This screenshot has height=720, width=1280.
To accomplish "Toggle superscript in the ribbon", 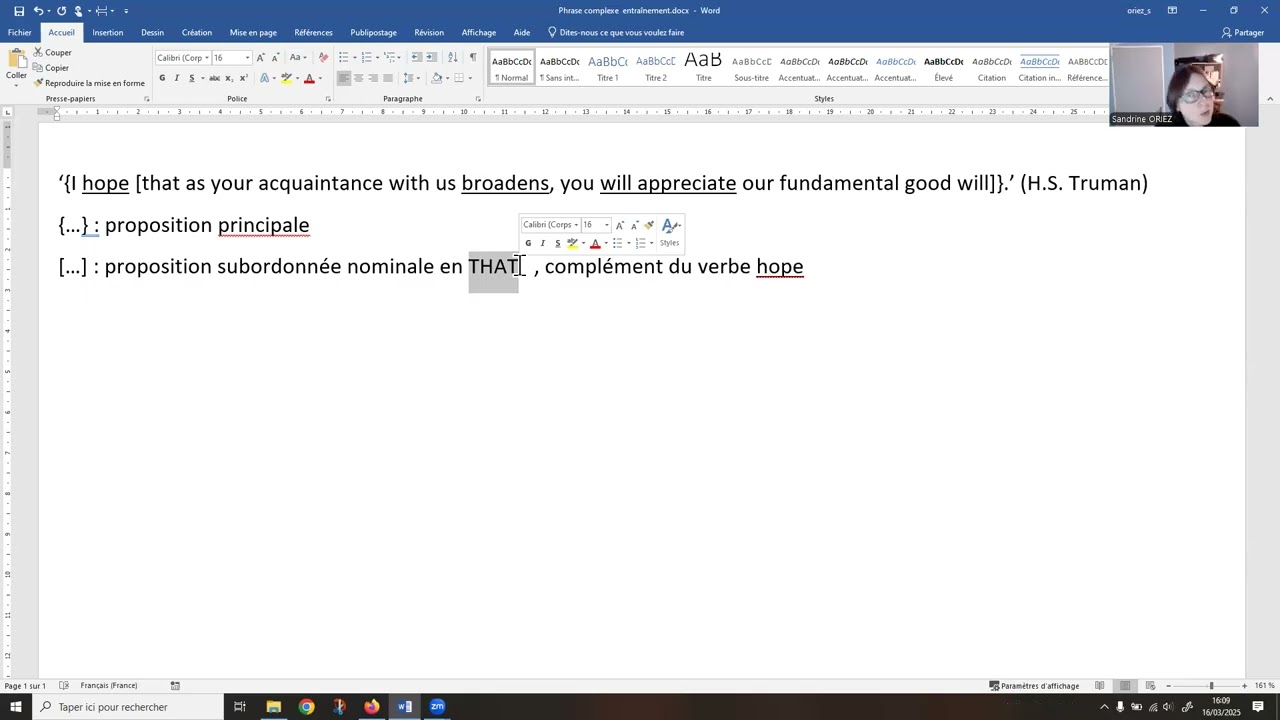I will pyautogui.click(x=243, y=78).
